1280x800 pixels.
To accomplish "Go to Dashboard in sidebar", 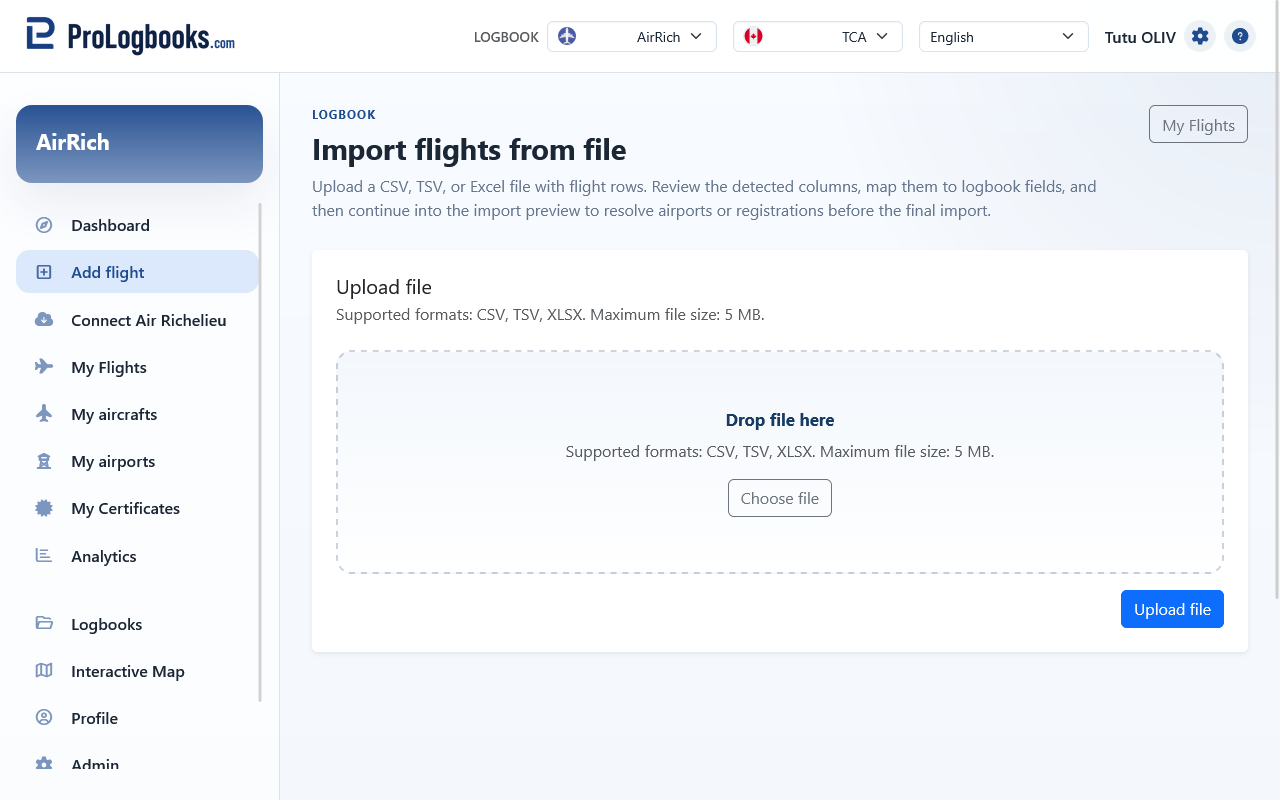I will [137, 225].
